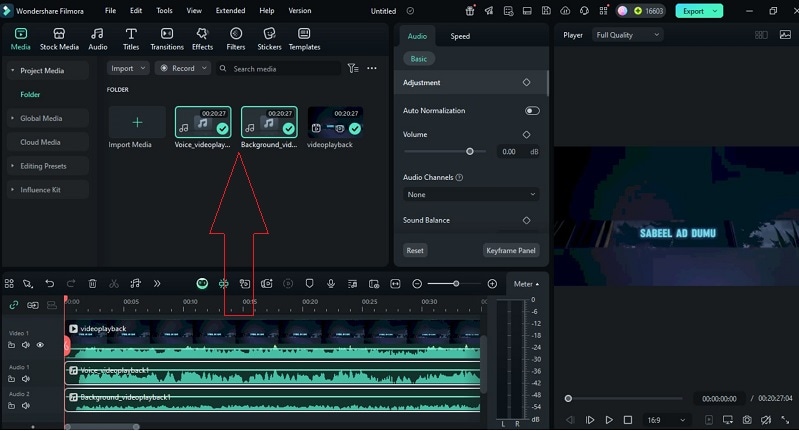799x431 pixels.
Task: Click the Split scissors icon in timeline toolbar
Action: click(114, 284)
